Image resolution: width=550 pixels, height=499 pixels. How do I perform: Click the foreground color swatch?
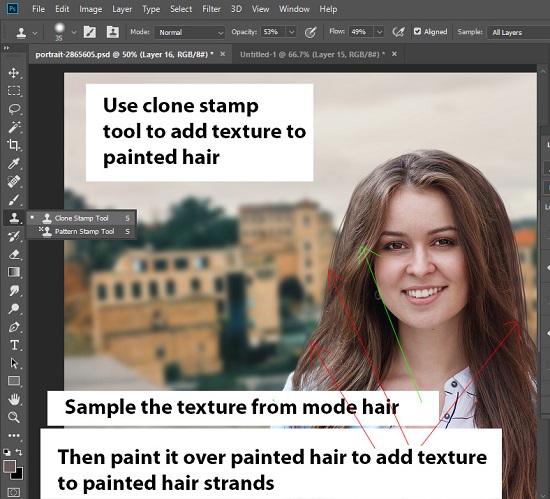point(9,466)
